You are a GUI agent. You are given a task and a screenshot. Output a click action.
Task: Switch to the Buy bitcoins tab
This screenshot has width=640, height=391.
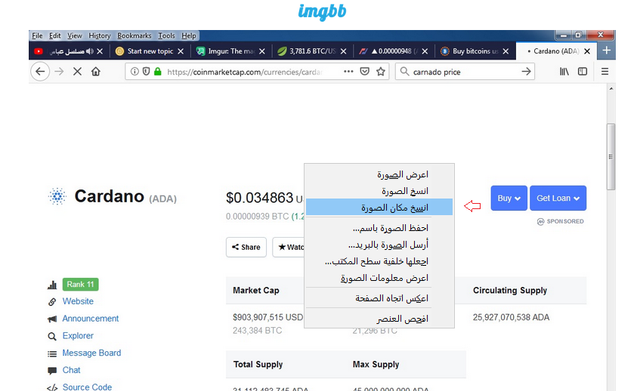tap(476, 51)
